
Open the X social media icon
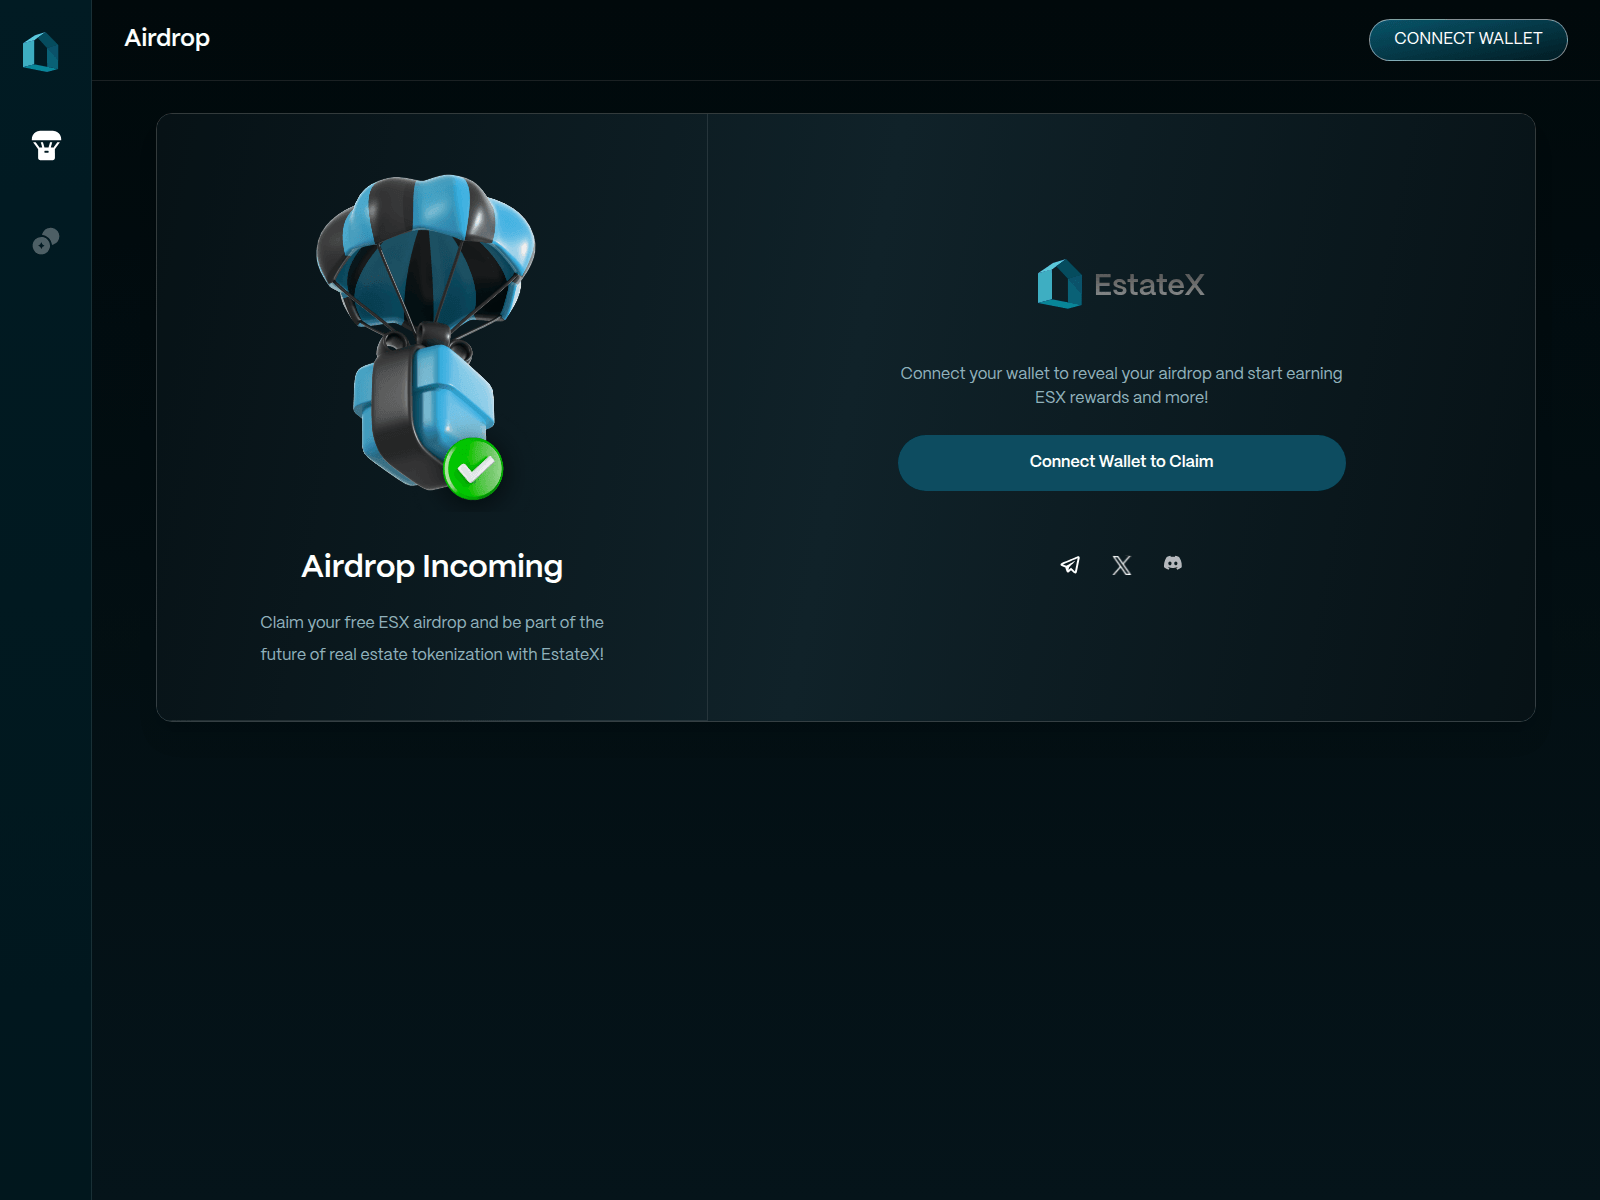point(1121,564)
